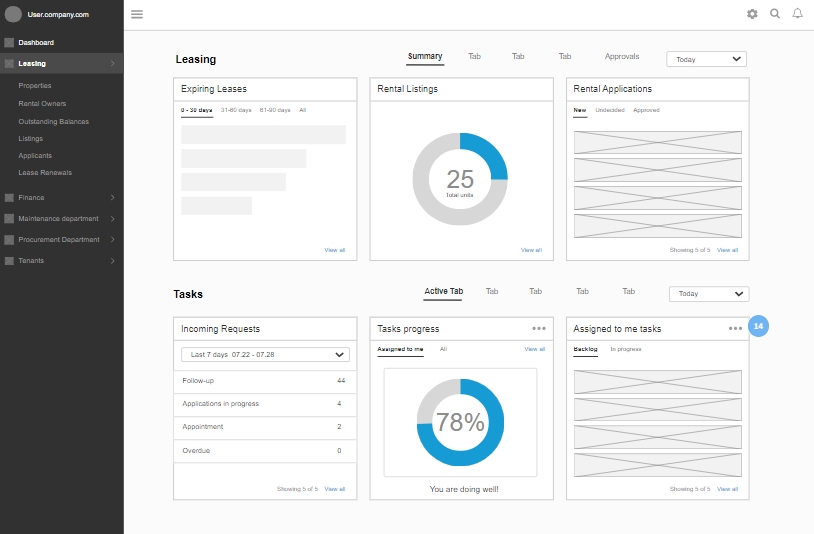
Task: Click the search magnifier icon
Action: tap(775, 13)
